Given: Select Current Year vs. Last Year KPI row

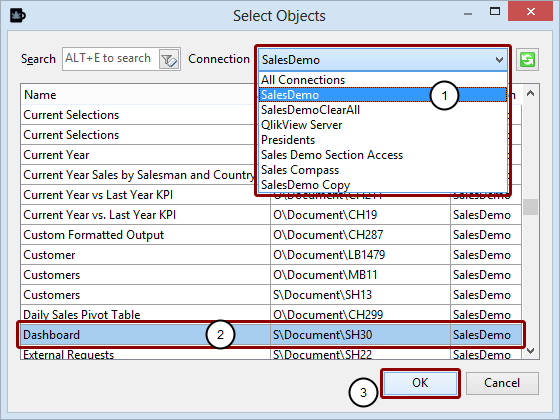Looking at the screenshot, I should [271, 215].
